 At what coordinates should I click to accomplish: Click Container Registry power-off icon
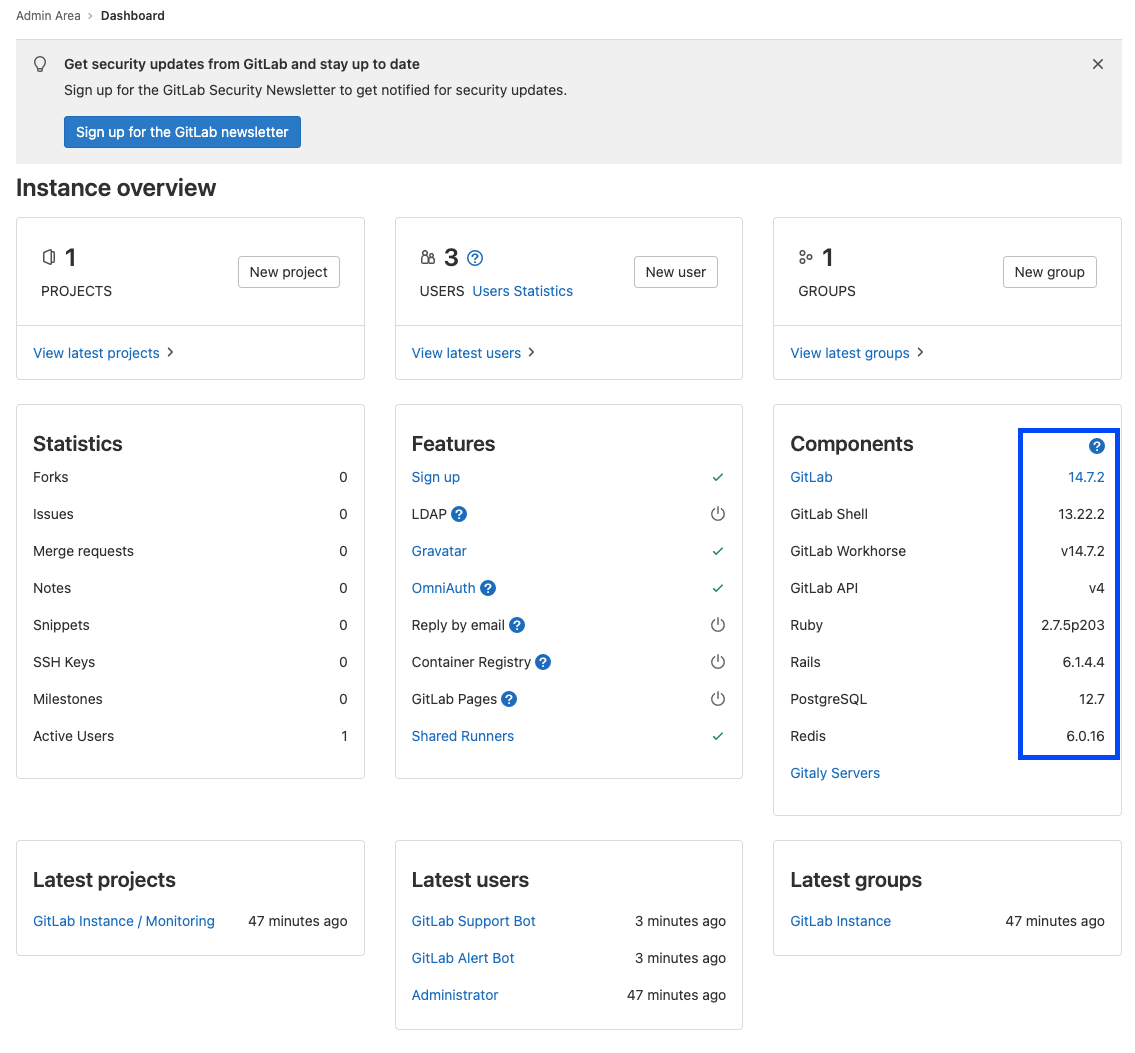(x=717, y=662)
